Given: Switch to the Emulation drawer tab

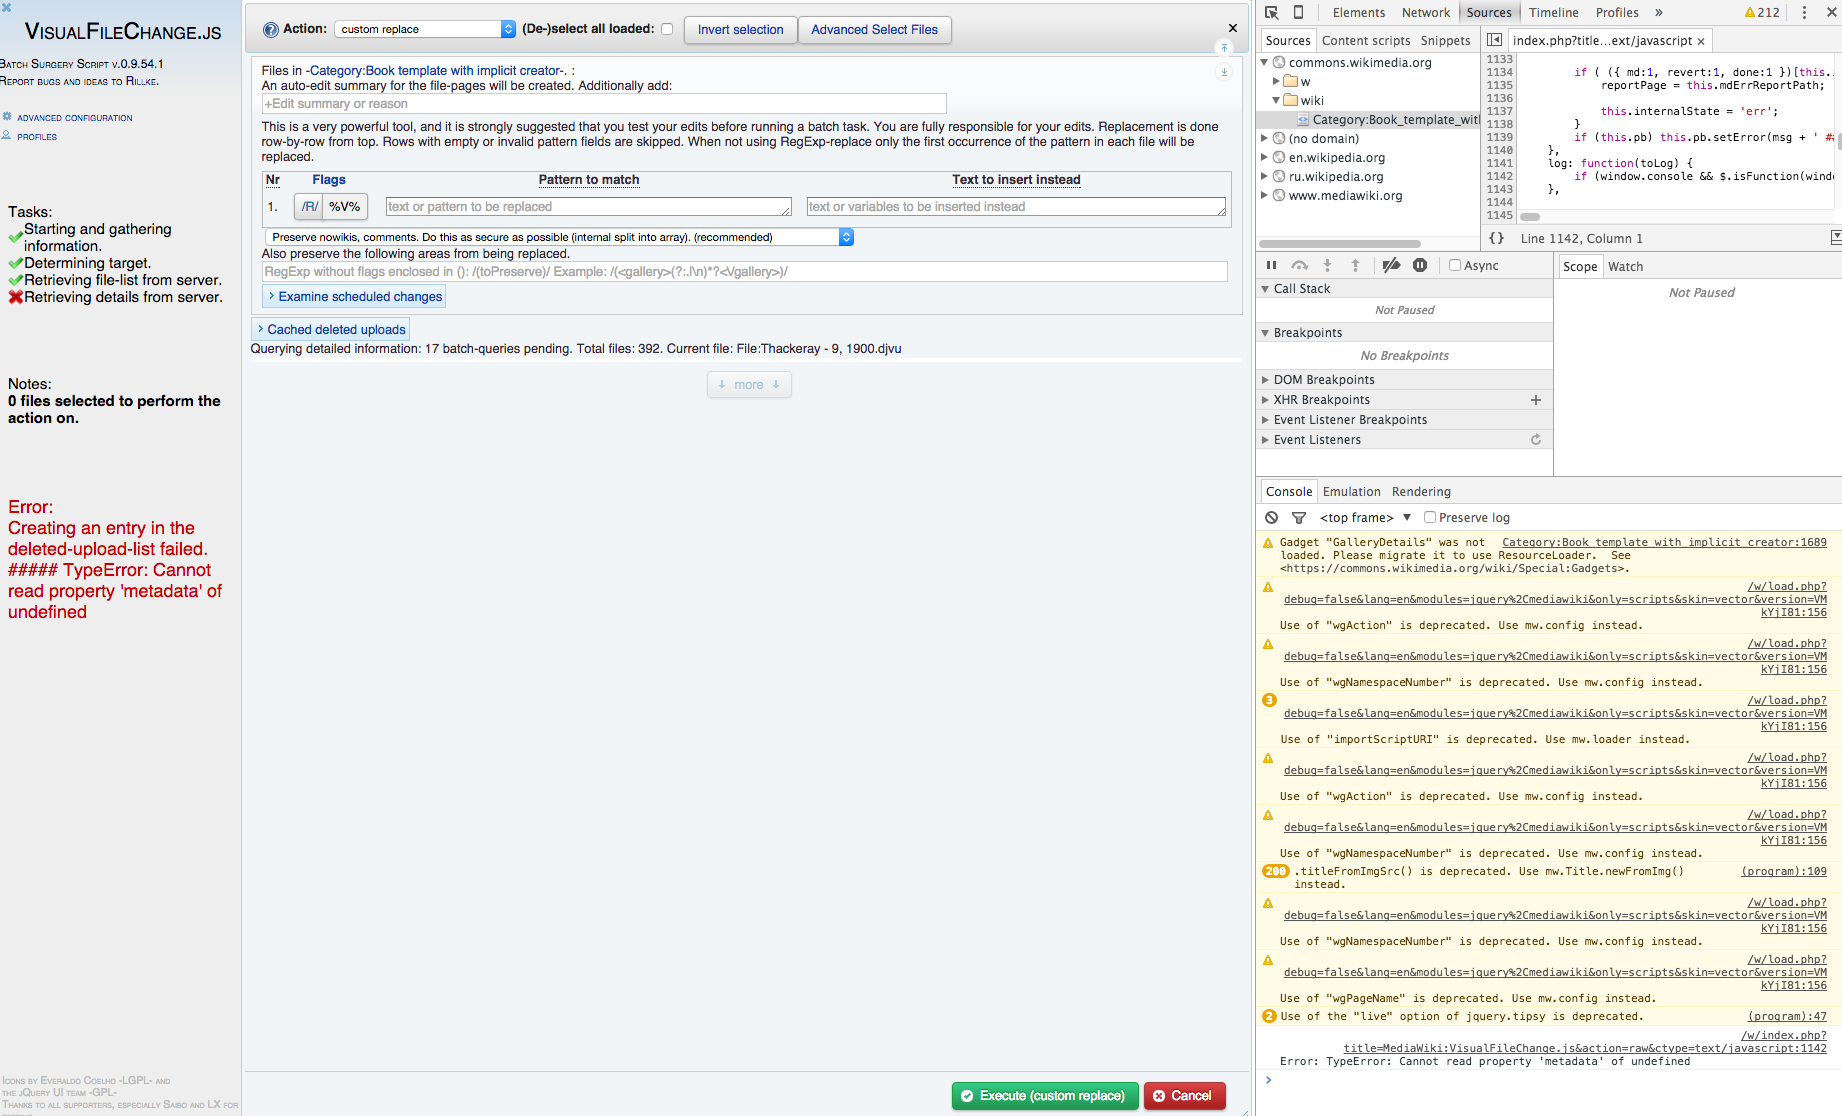Looking at the screenshot, I should tap(1351, 492).
